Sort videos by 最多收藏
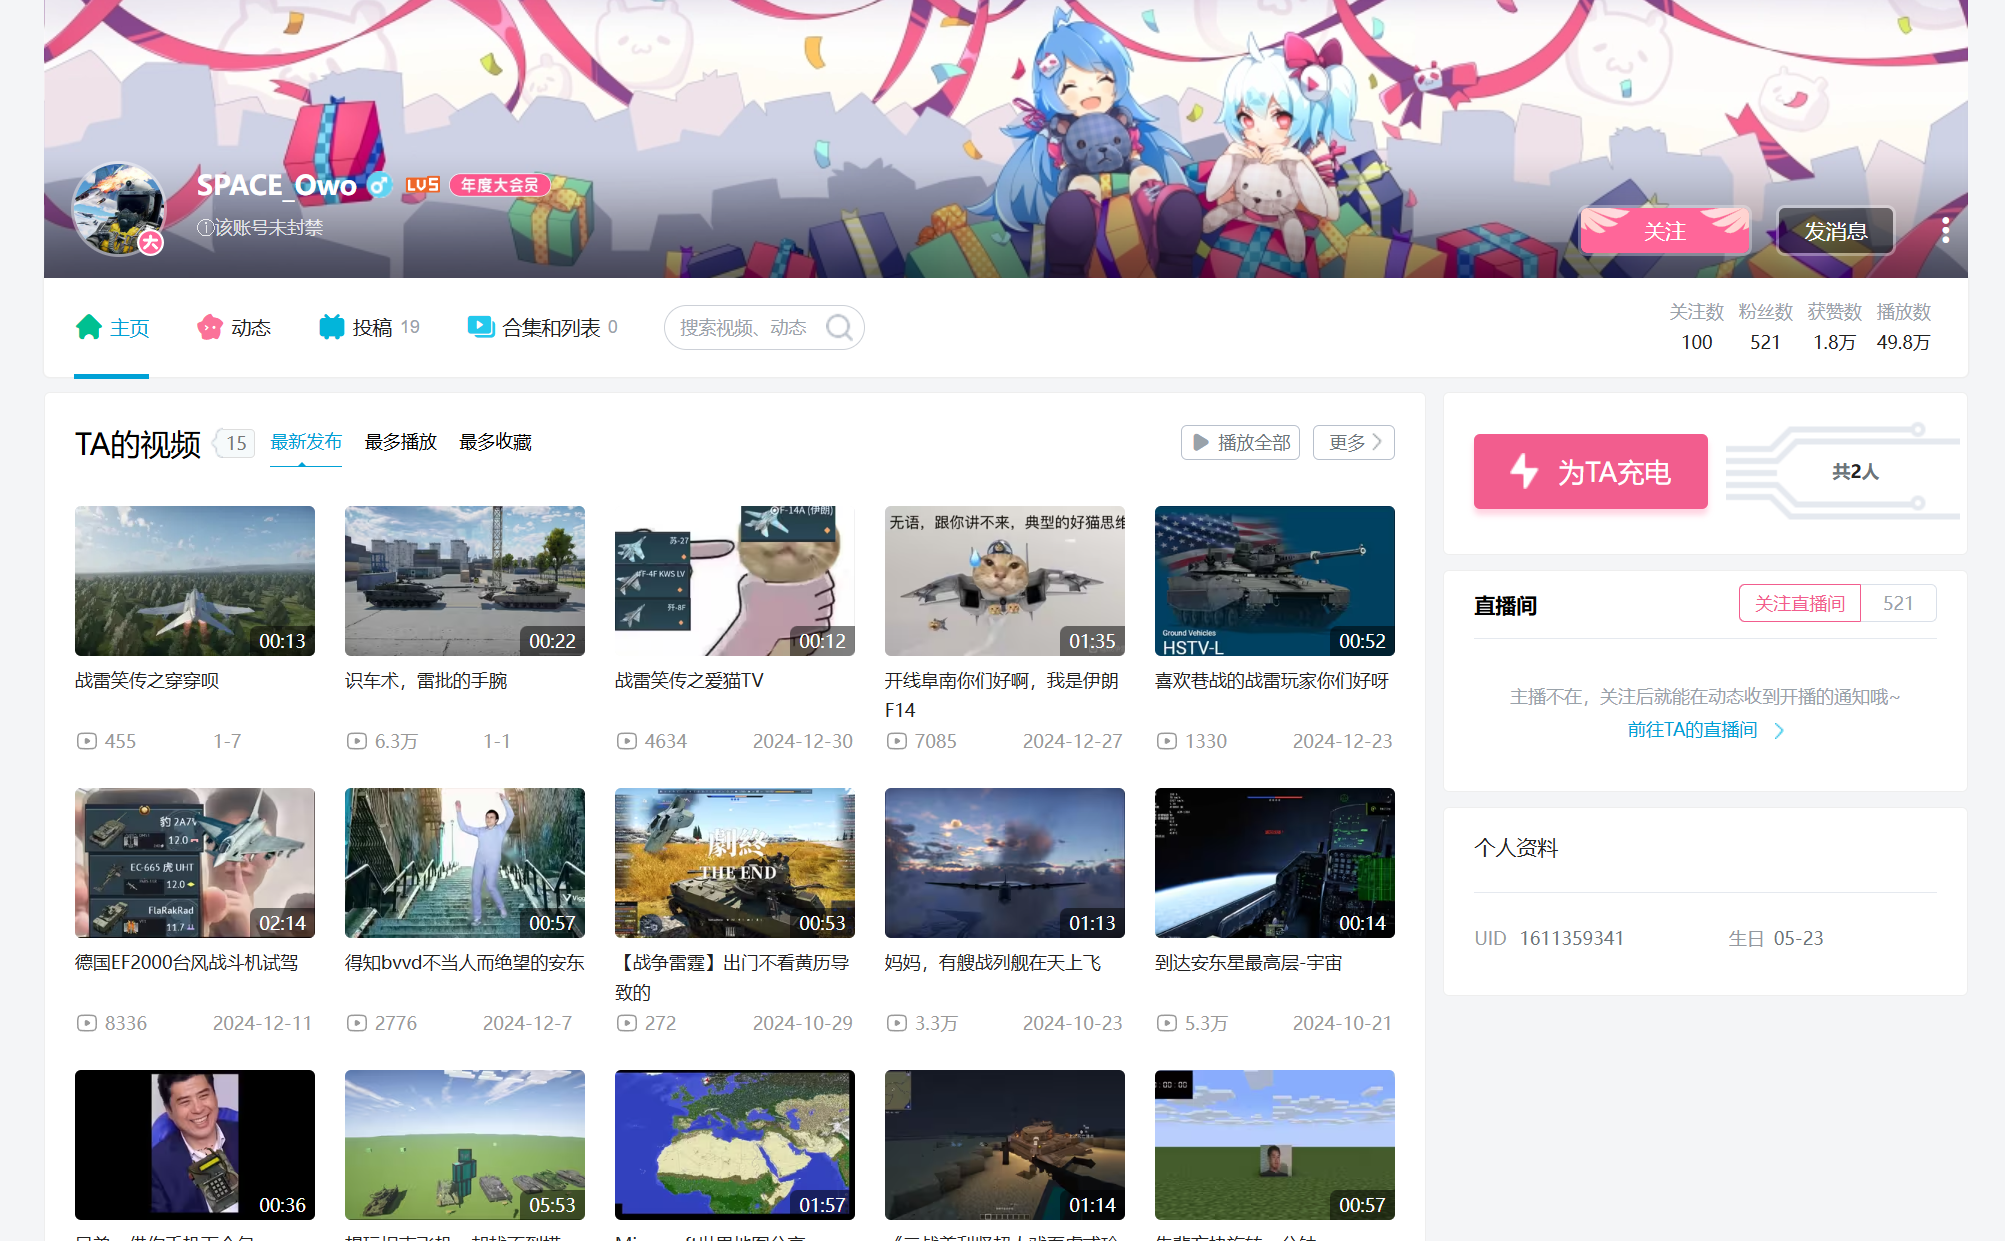This screenshot has width=2005, height=1241. [495, 442]
